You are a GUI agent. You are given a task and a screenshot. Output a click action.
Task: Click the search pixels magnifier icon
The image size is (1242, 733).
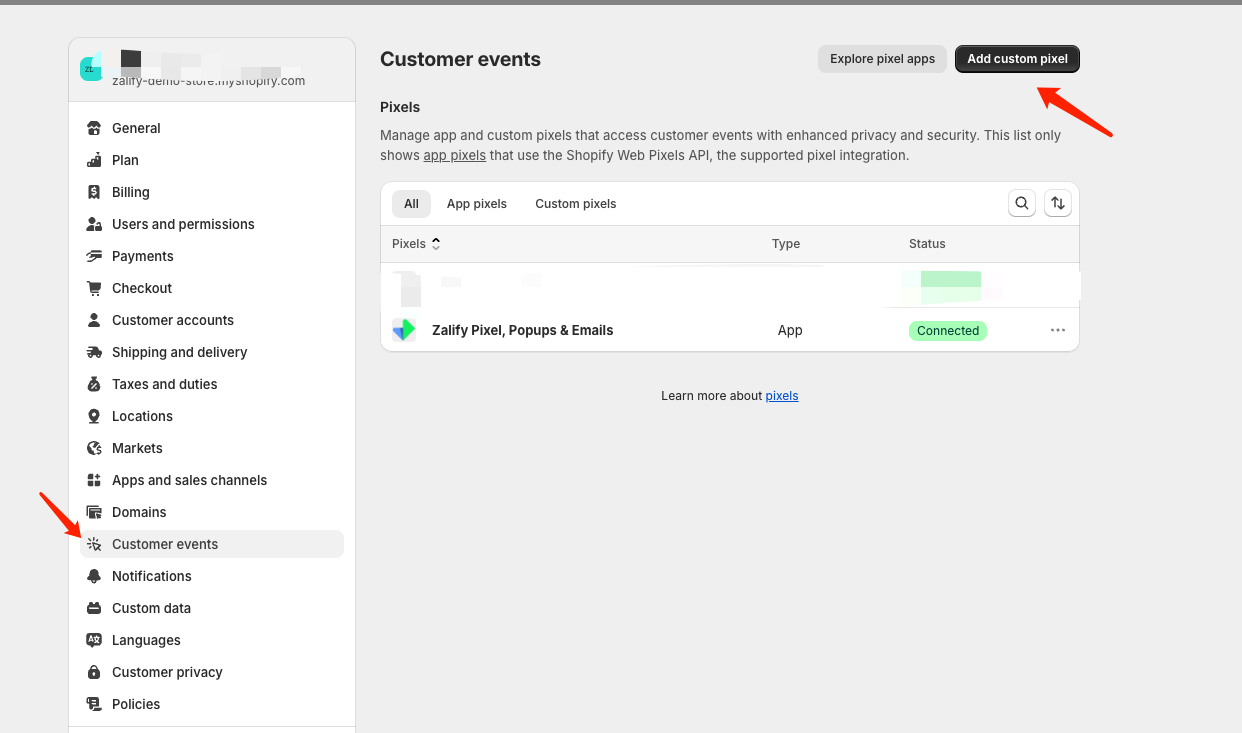point(1021,204)
